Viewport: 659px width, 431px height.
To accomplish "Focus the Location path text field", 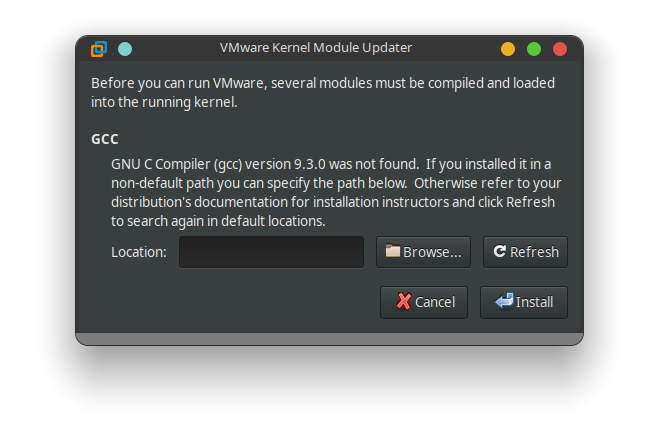I will click(271, 252).
